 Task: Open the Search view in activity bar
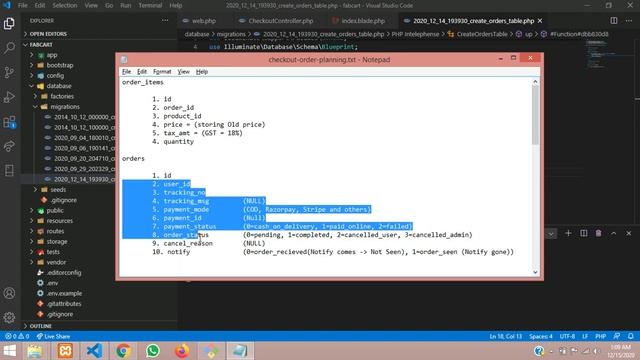[x=9, y=48]
